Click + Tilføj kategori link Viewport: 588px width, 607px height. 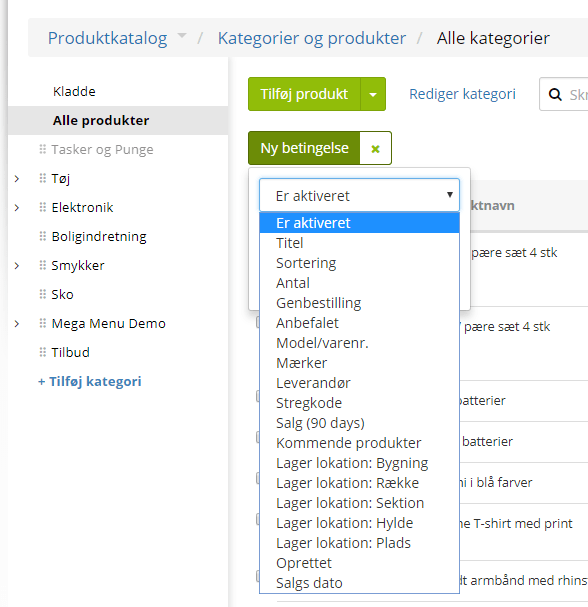point(89,381)
